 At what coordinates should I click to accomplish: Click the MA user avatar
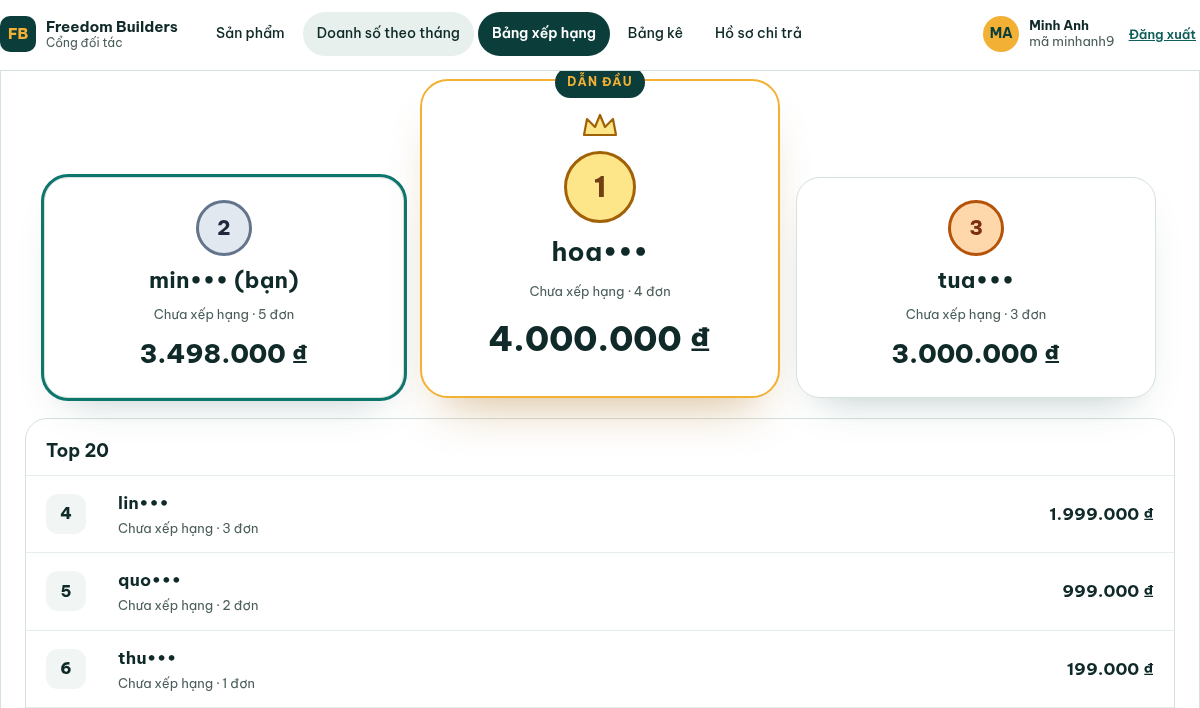[x=1001, y=34]
